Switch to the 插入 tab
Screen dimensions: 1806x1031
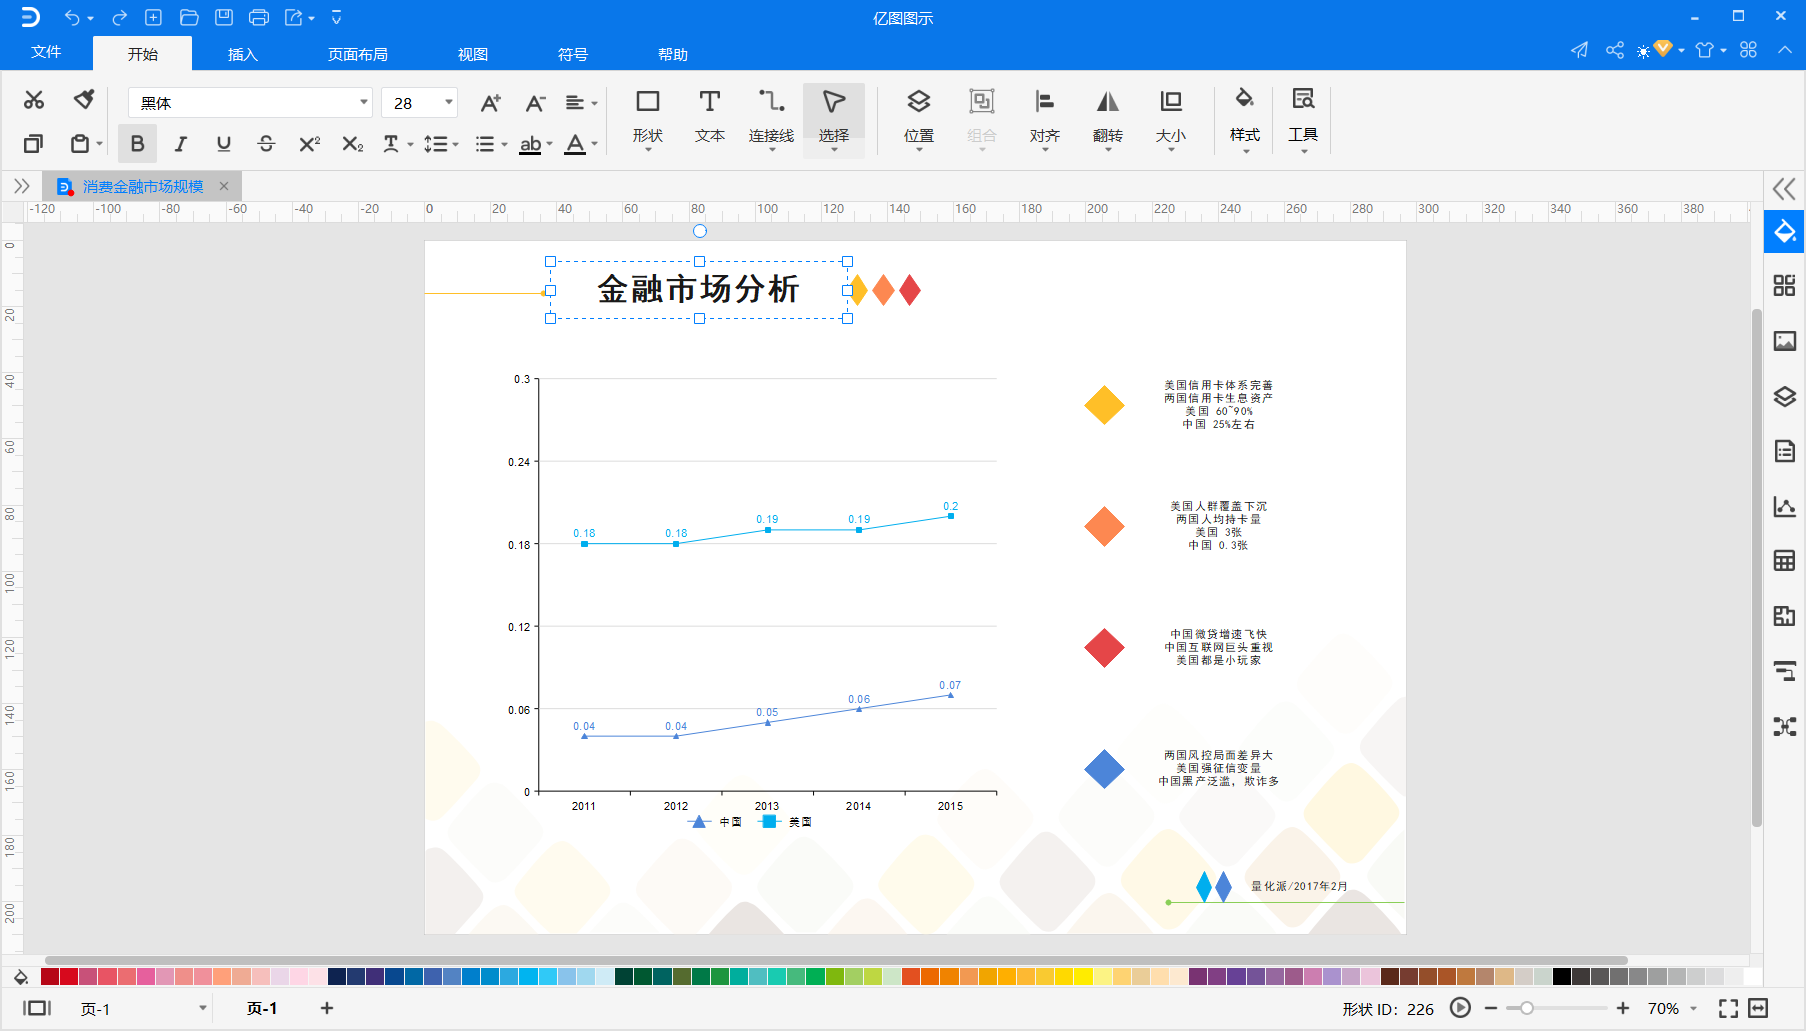pos(243,54)
